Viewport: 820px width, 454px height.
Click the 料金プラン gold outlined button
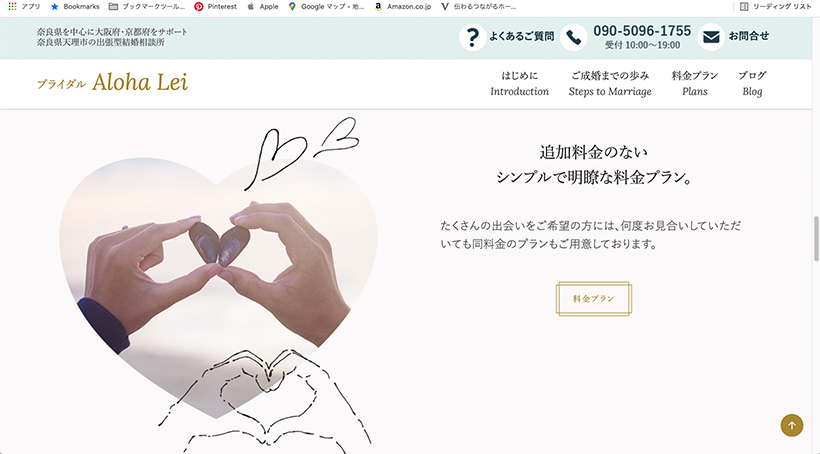tap(594, 299)
